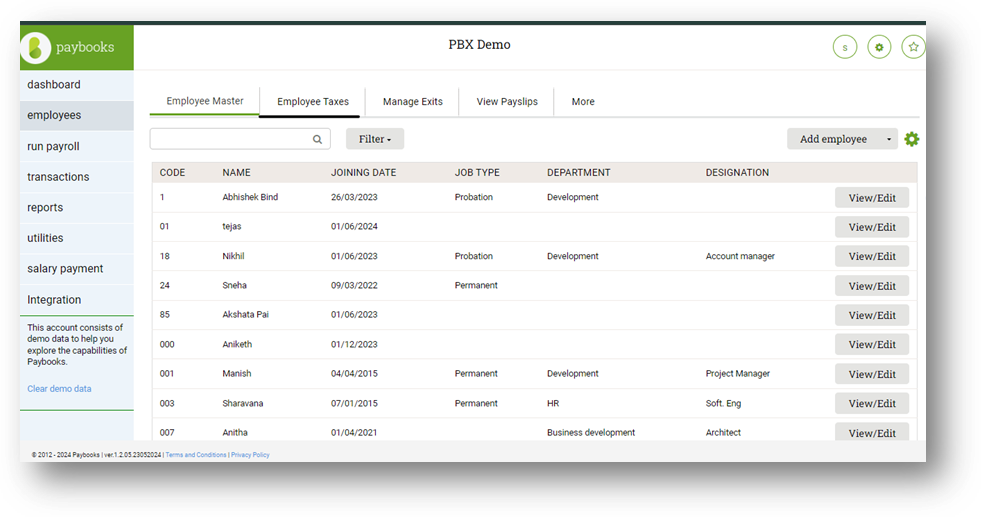This screenshot has width=981, height=517.
Task: View/Edit Manish's record
Action: [x=872, y=374]
